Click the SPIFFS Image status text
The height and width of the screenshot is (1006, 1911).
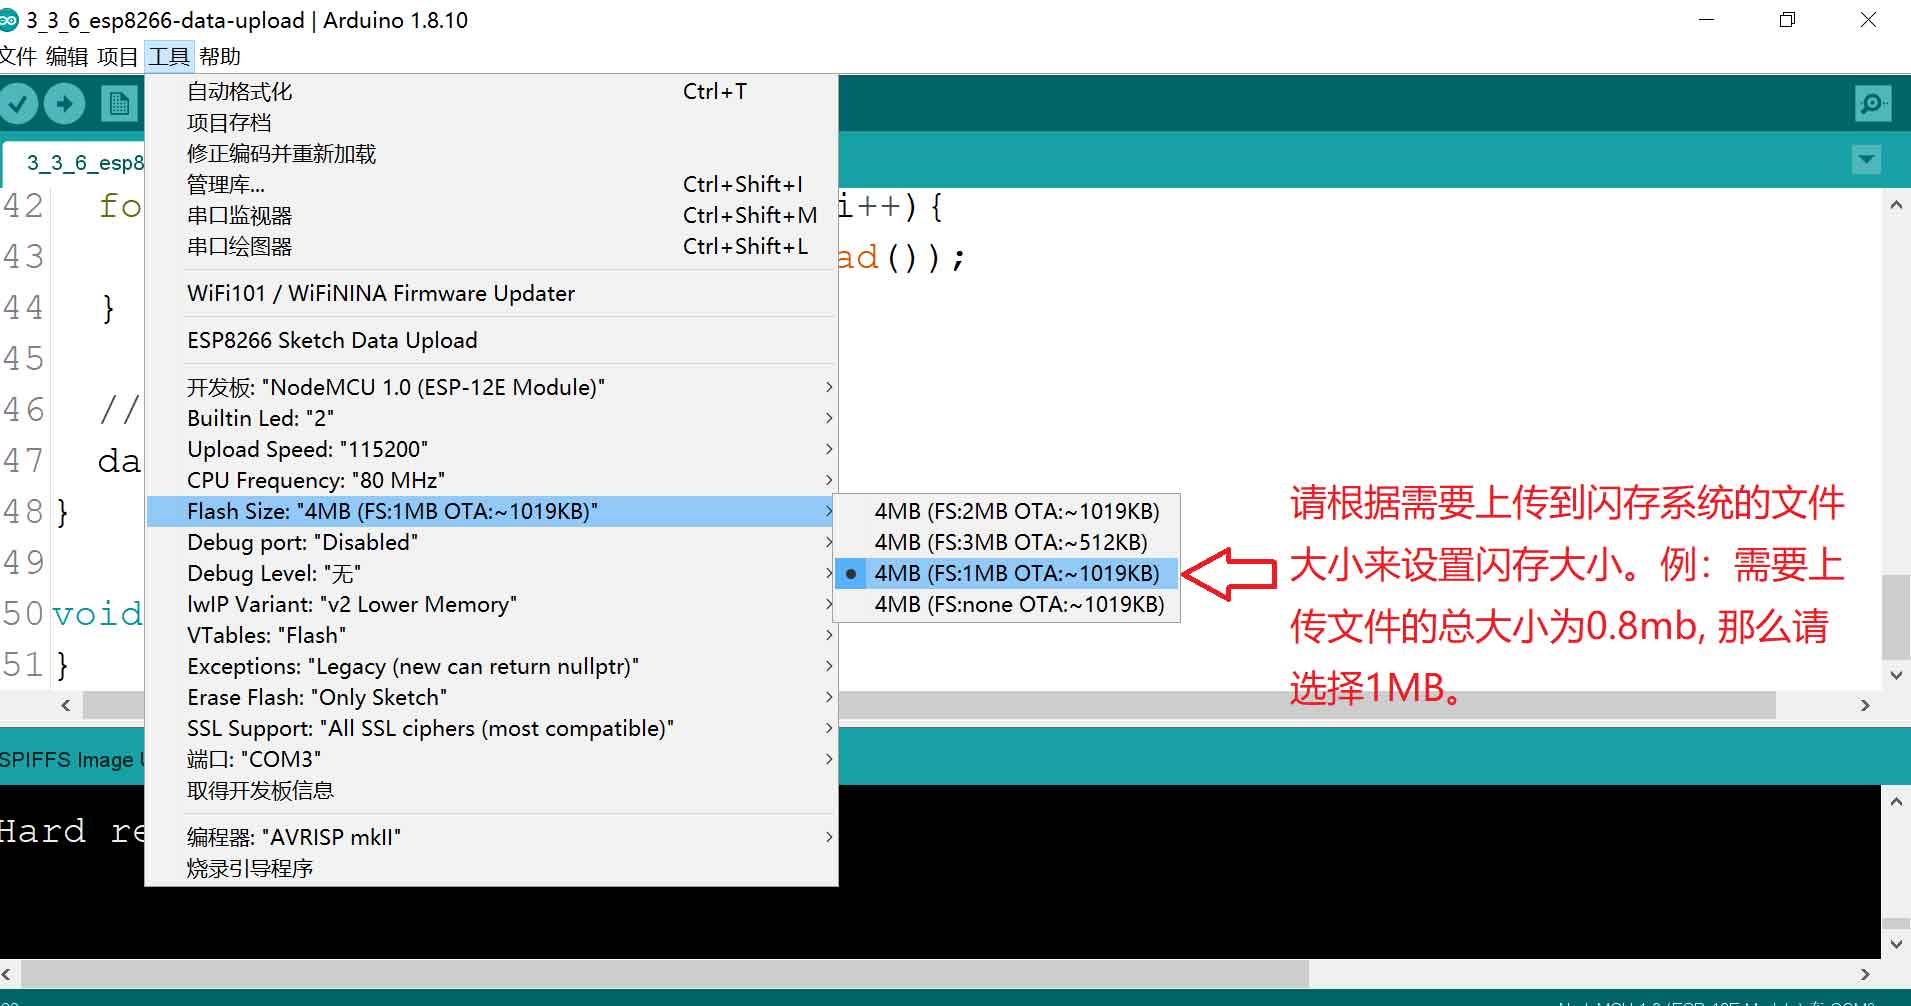tap(72, 760)
